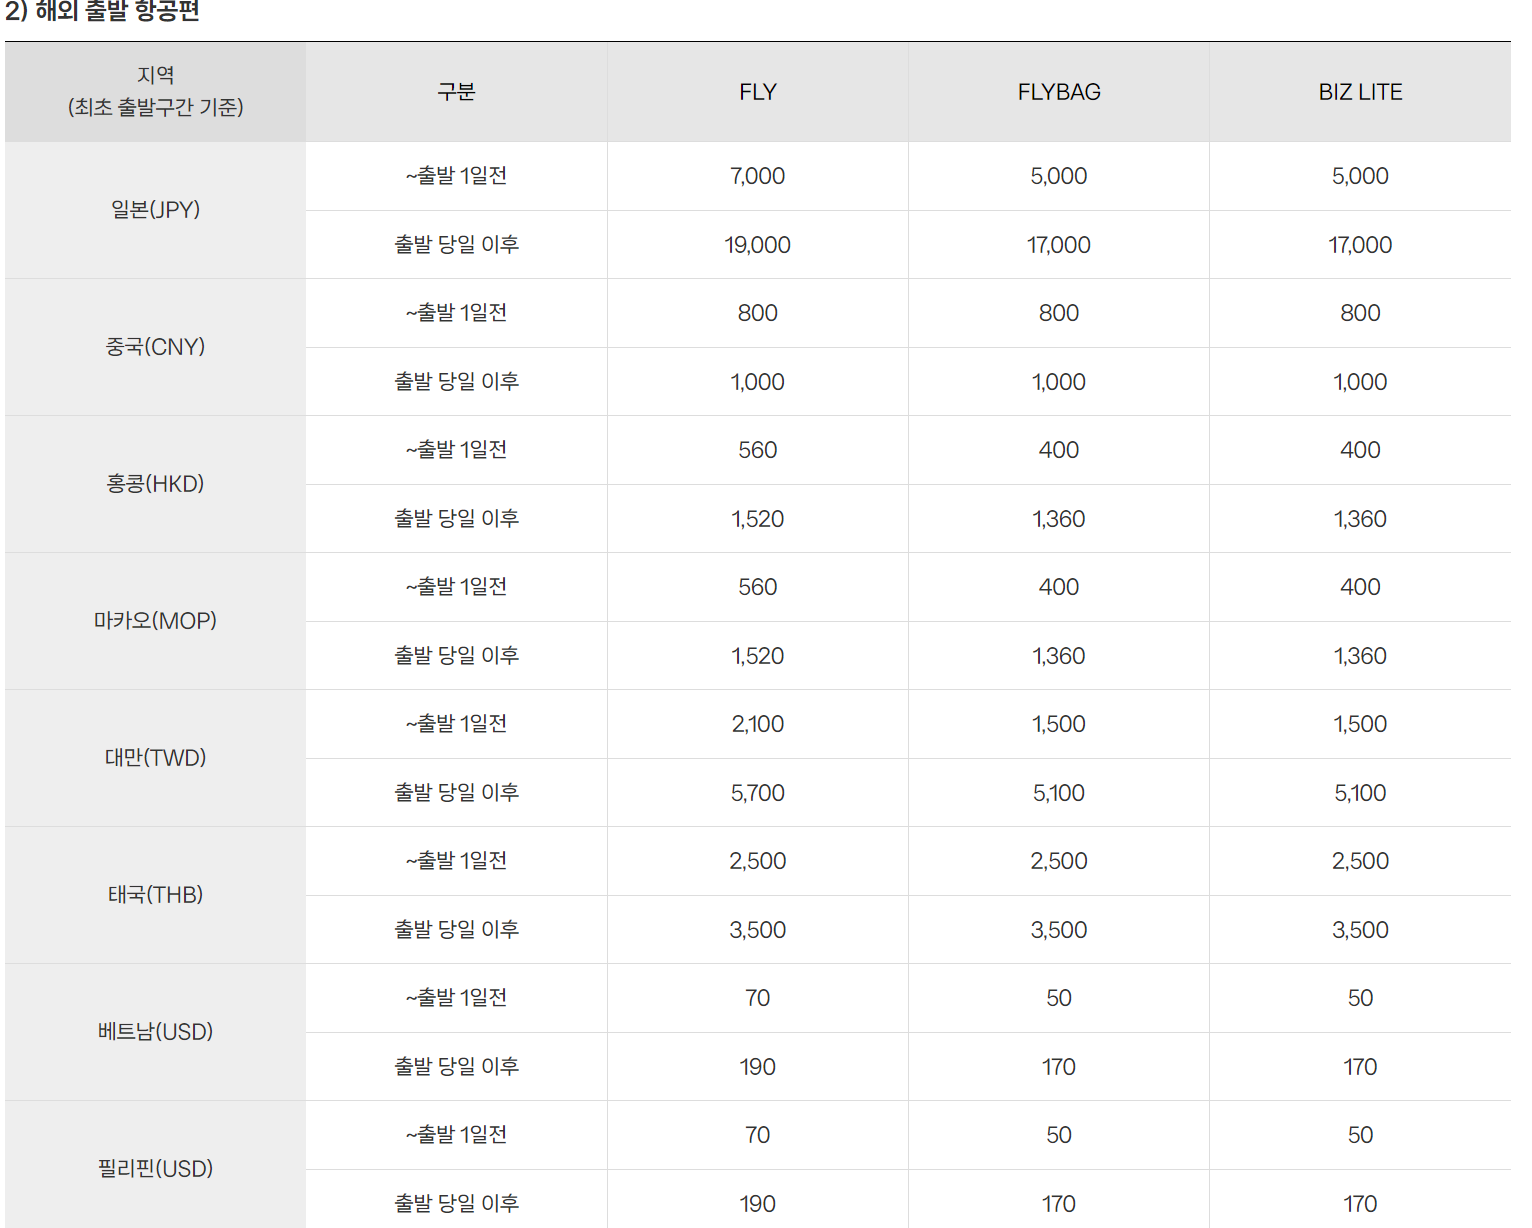This screenshot has height=1228, width=1532.
Task: Click the "지역 (최초 출발구간 기준)" header cell
Action: tap(156, 91)
